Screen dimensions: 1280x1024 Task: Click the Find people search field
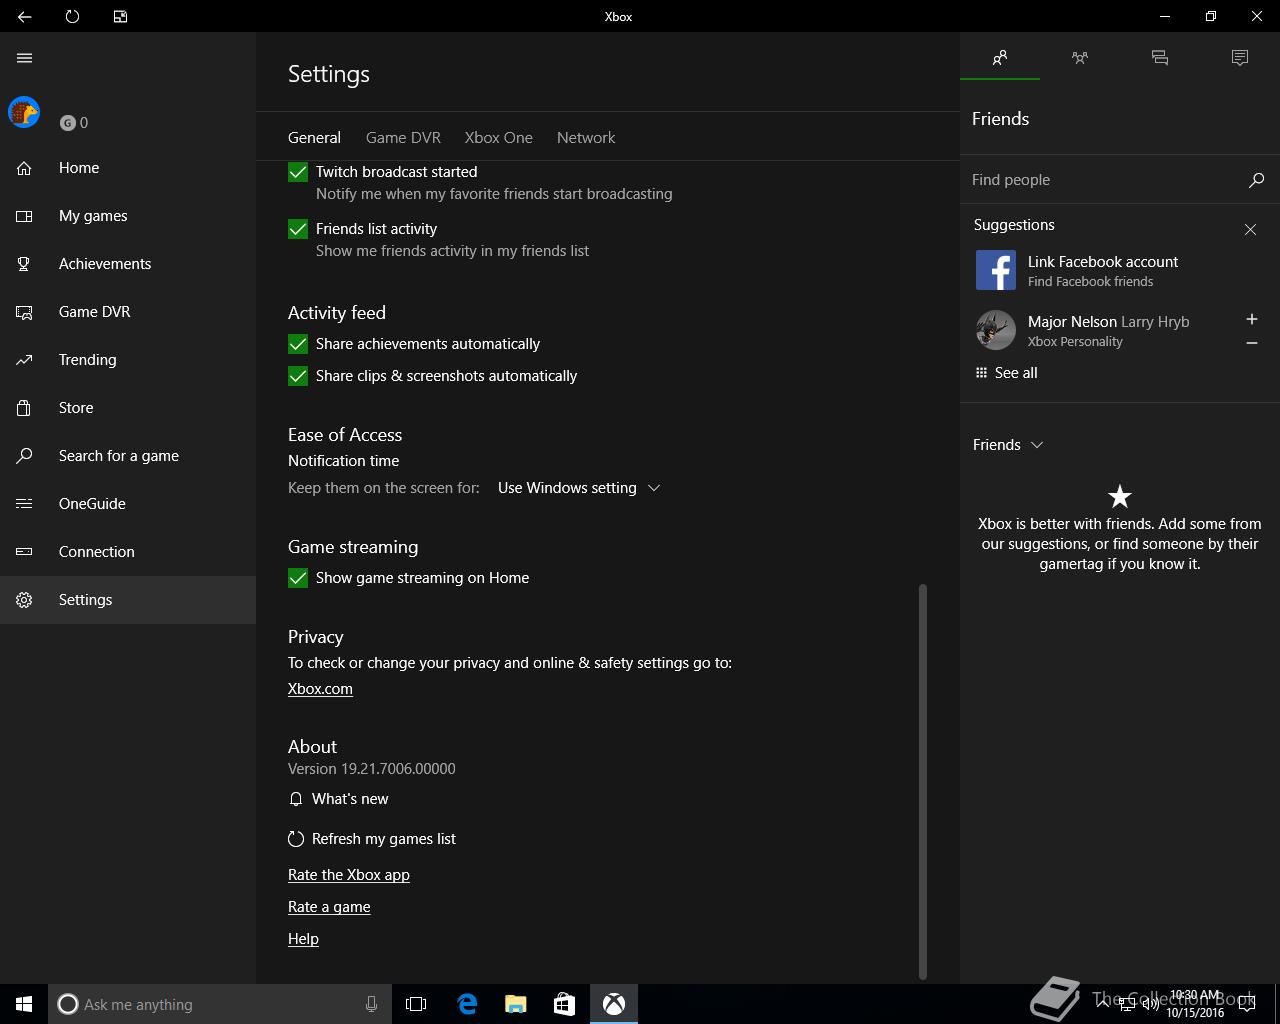point(1104,180)
